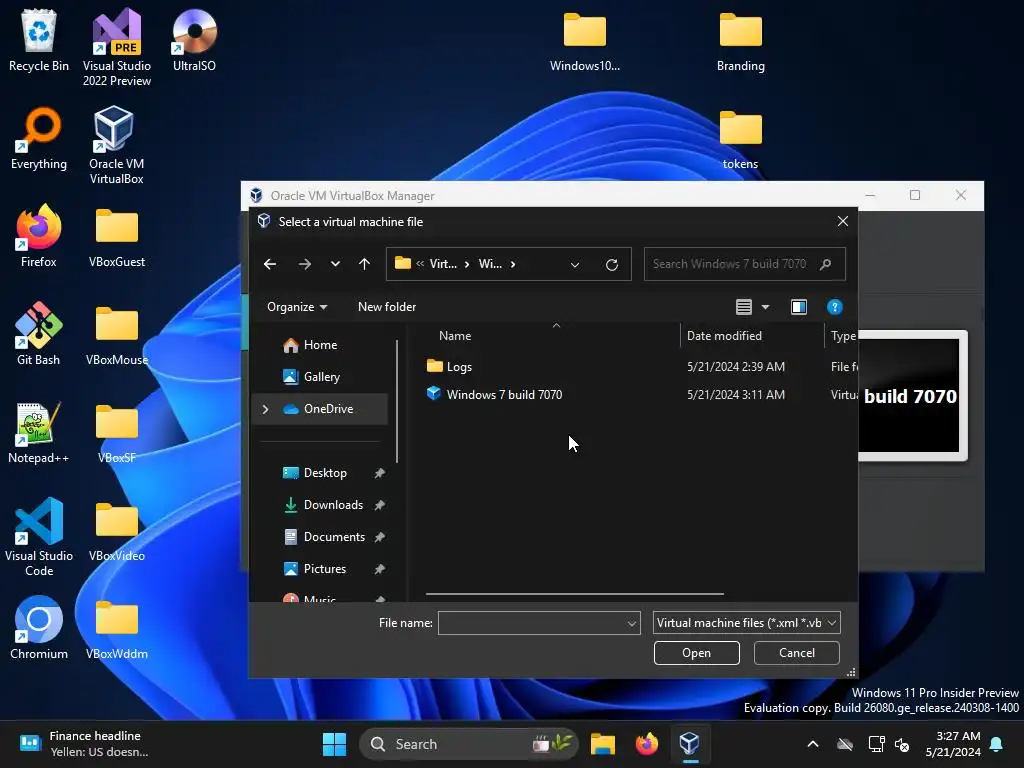
Task: Click the Open button
Action: click(x=696, y=653)
